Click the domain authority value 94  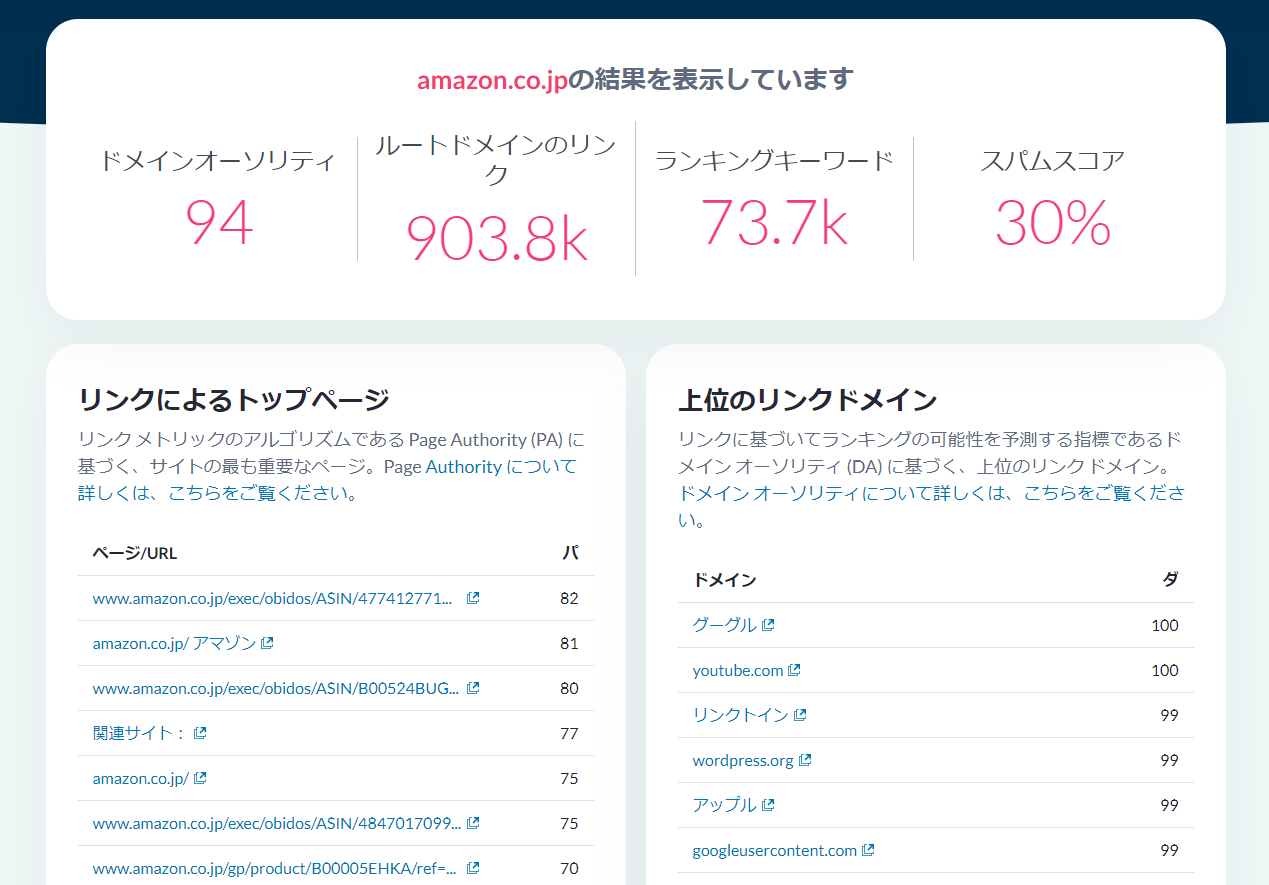219,222
